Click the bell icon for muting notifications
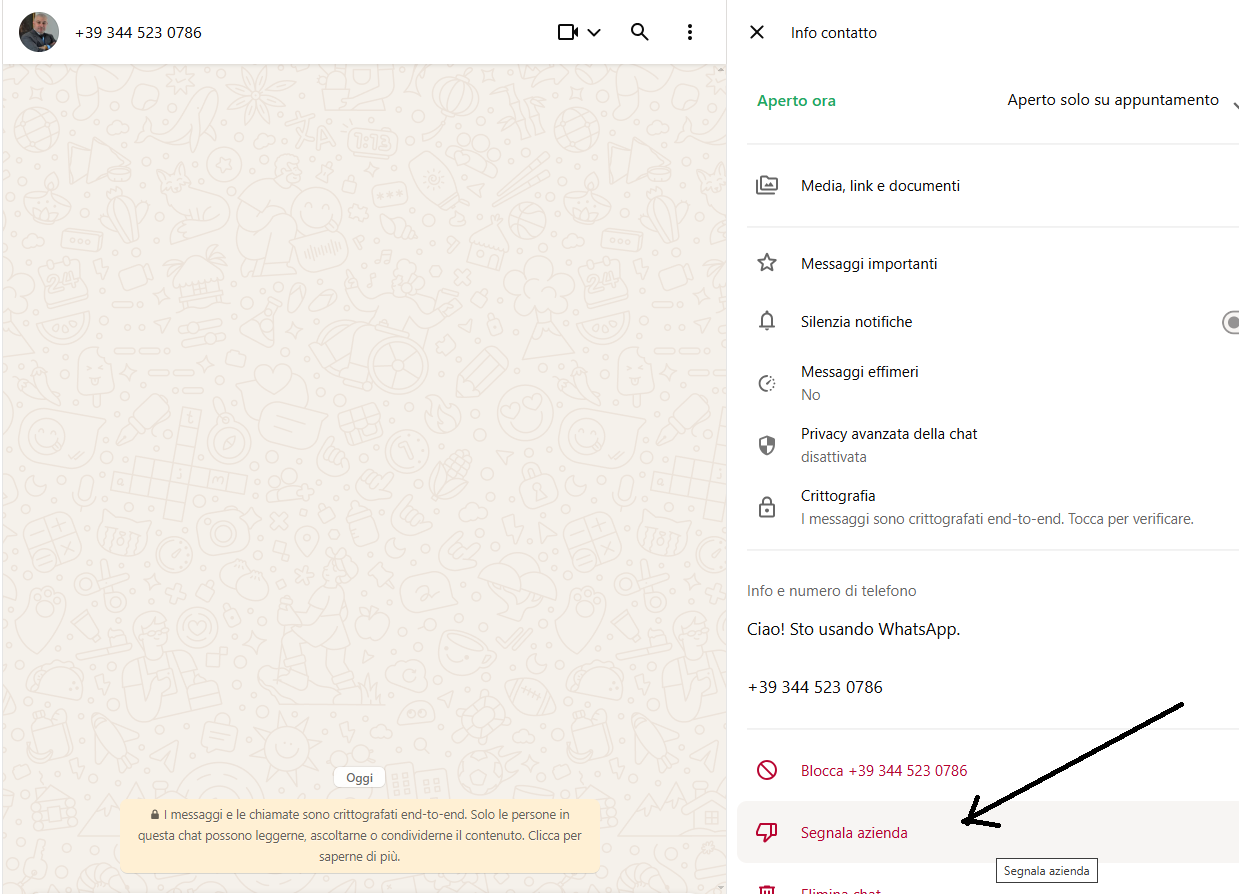Viewport: 1239px width, 894px height. [x=767, y=321]
